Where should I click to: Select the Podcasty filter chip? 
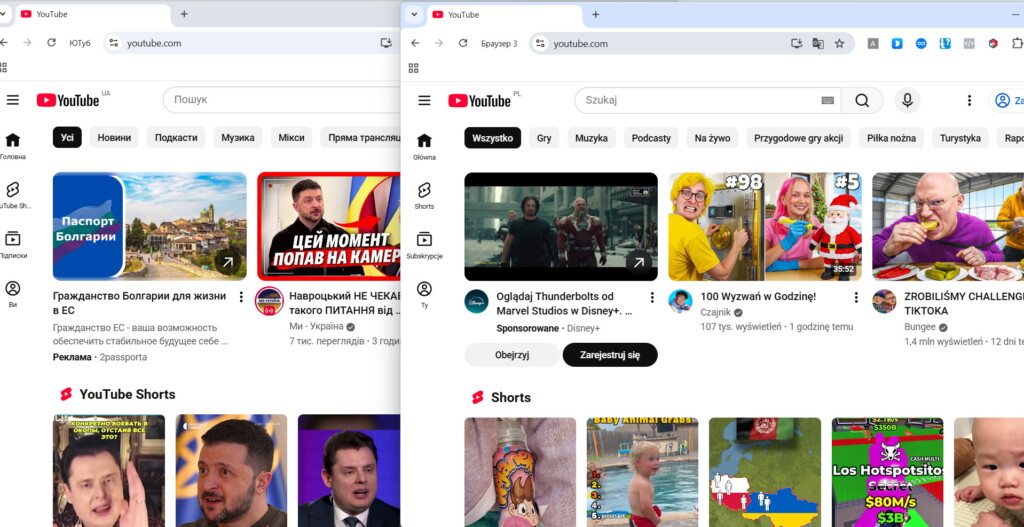pyautogui.click(x=651, y=138)
